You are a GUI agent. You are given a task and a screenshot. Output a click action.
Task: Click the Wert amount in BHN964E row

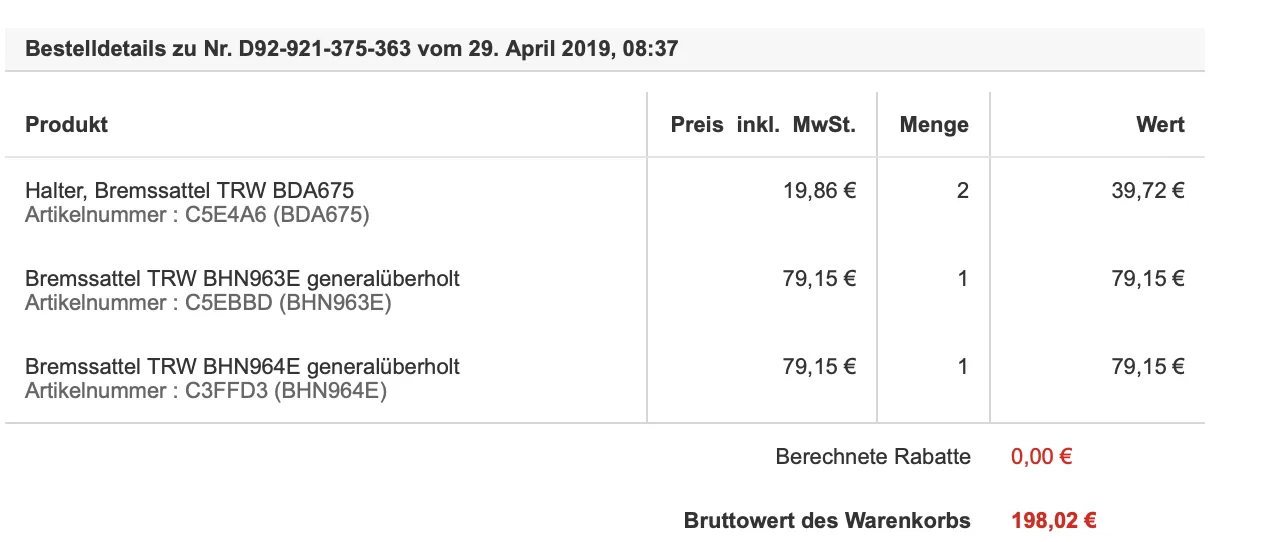pyautogui.click(x=1147, y=367)
